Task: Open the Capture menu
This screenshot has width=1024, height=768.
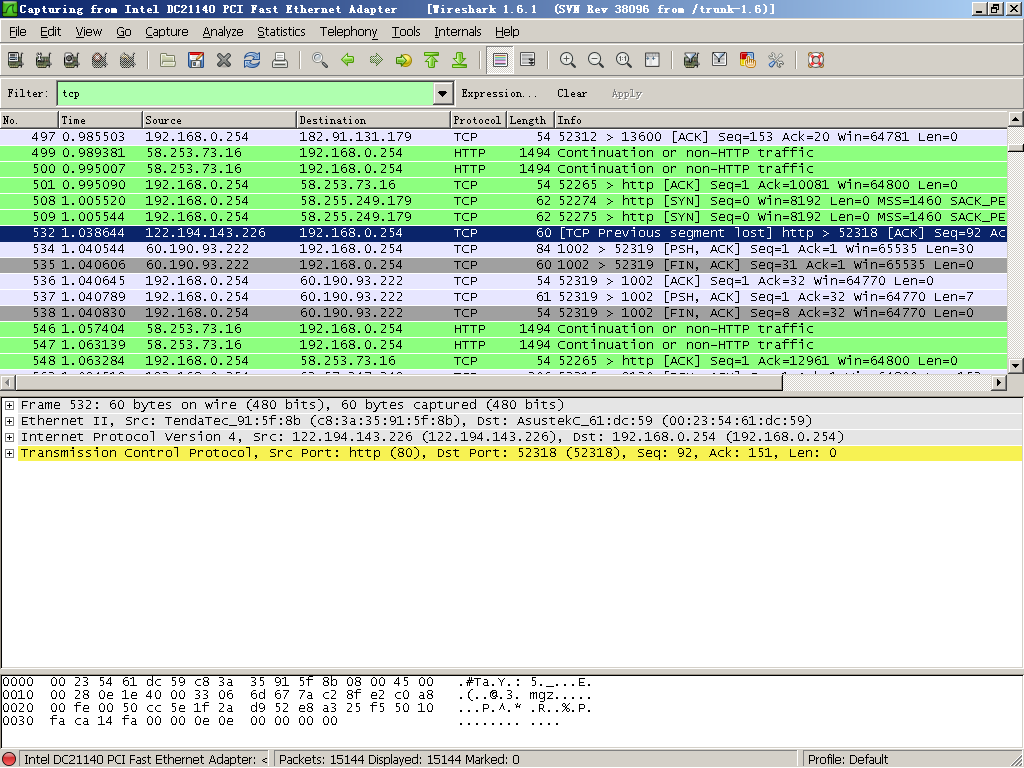Action: 167,32
